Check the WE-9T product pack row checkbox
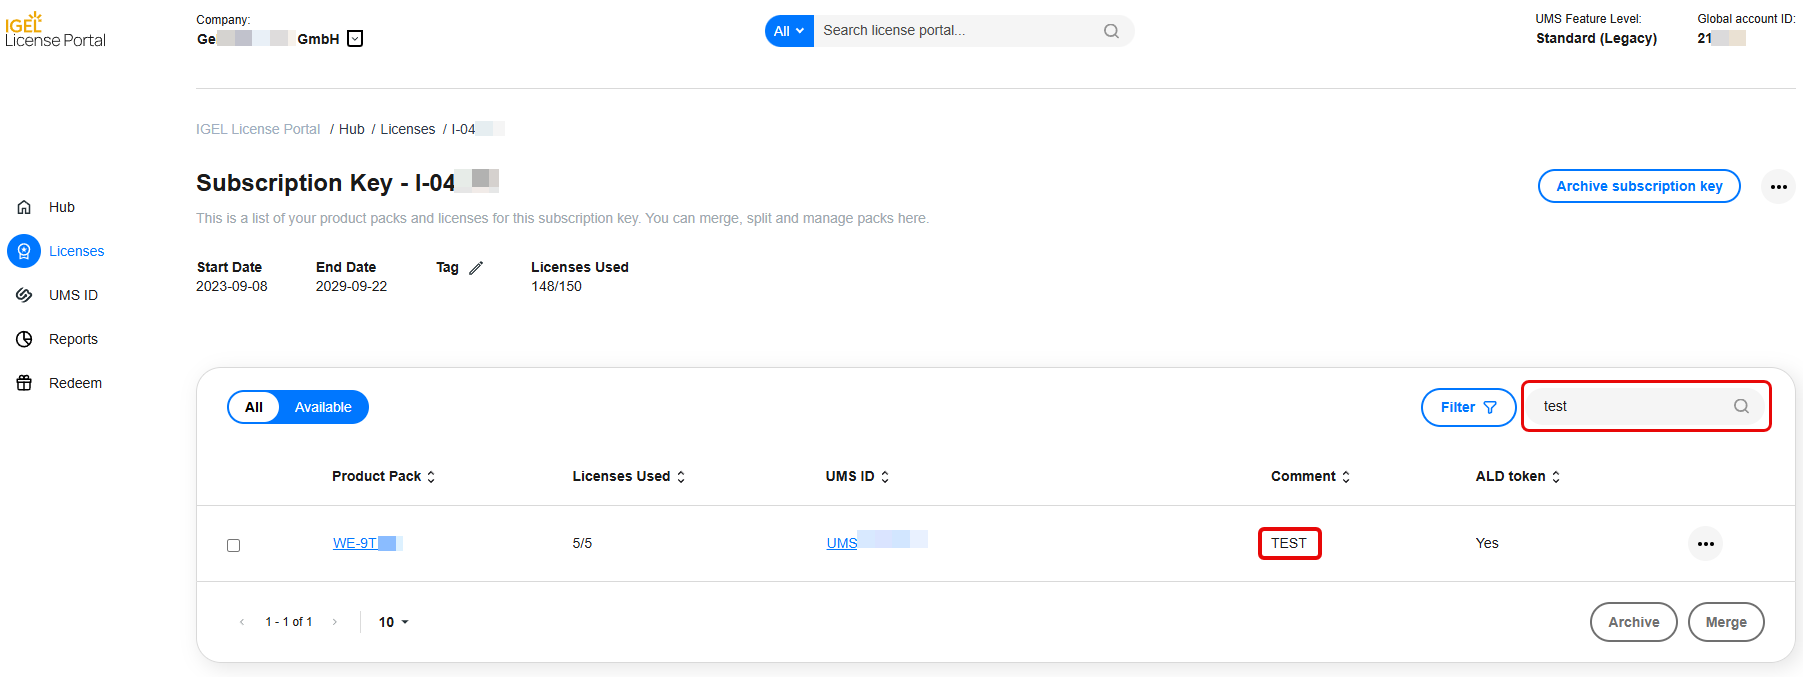 click(x=234, y=545)
